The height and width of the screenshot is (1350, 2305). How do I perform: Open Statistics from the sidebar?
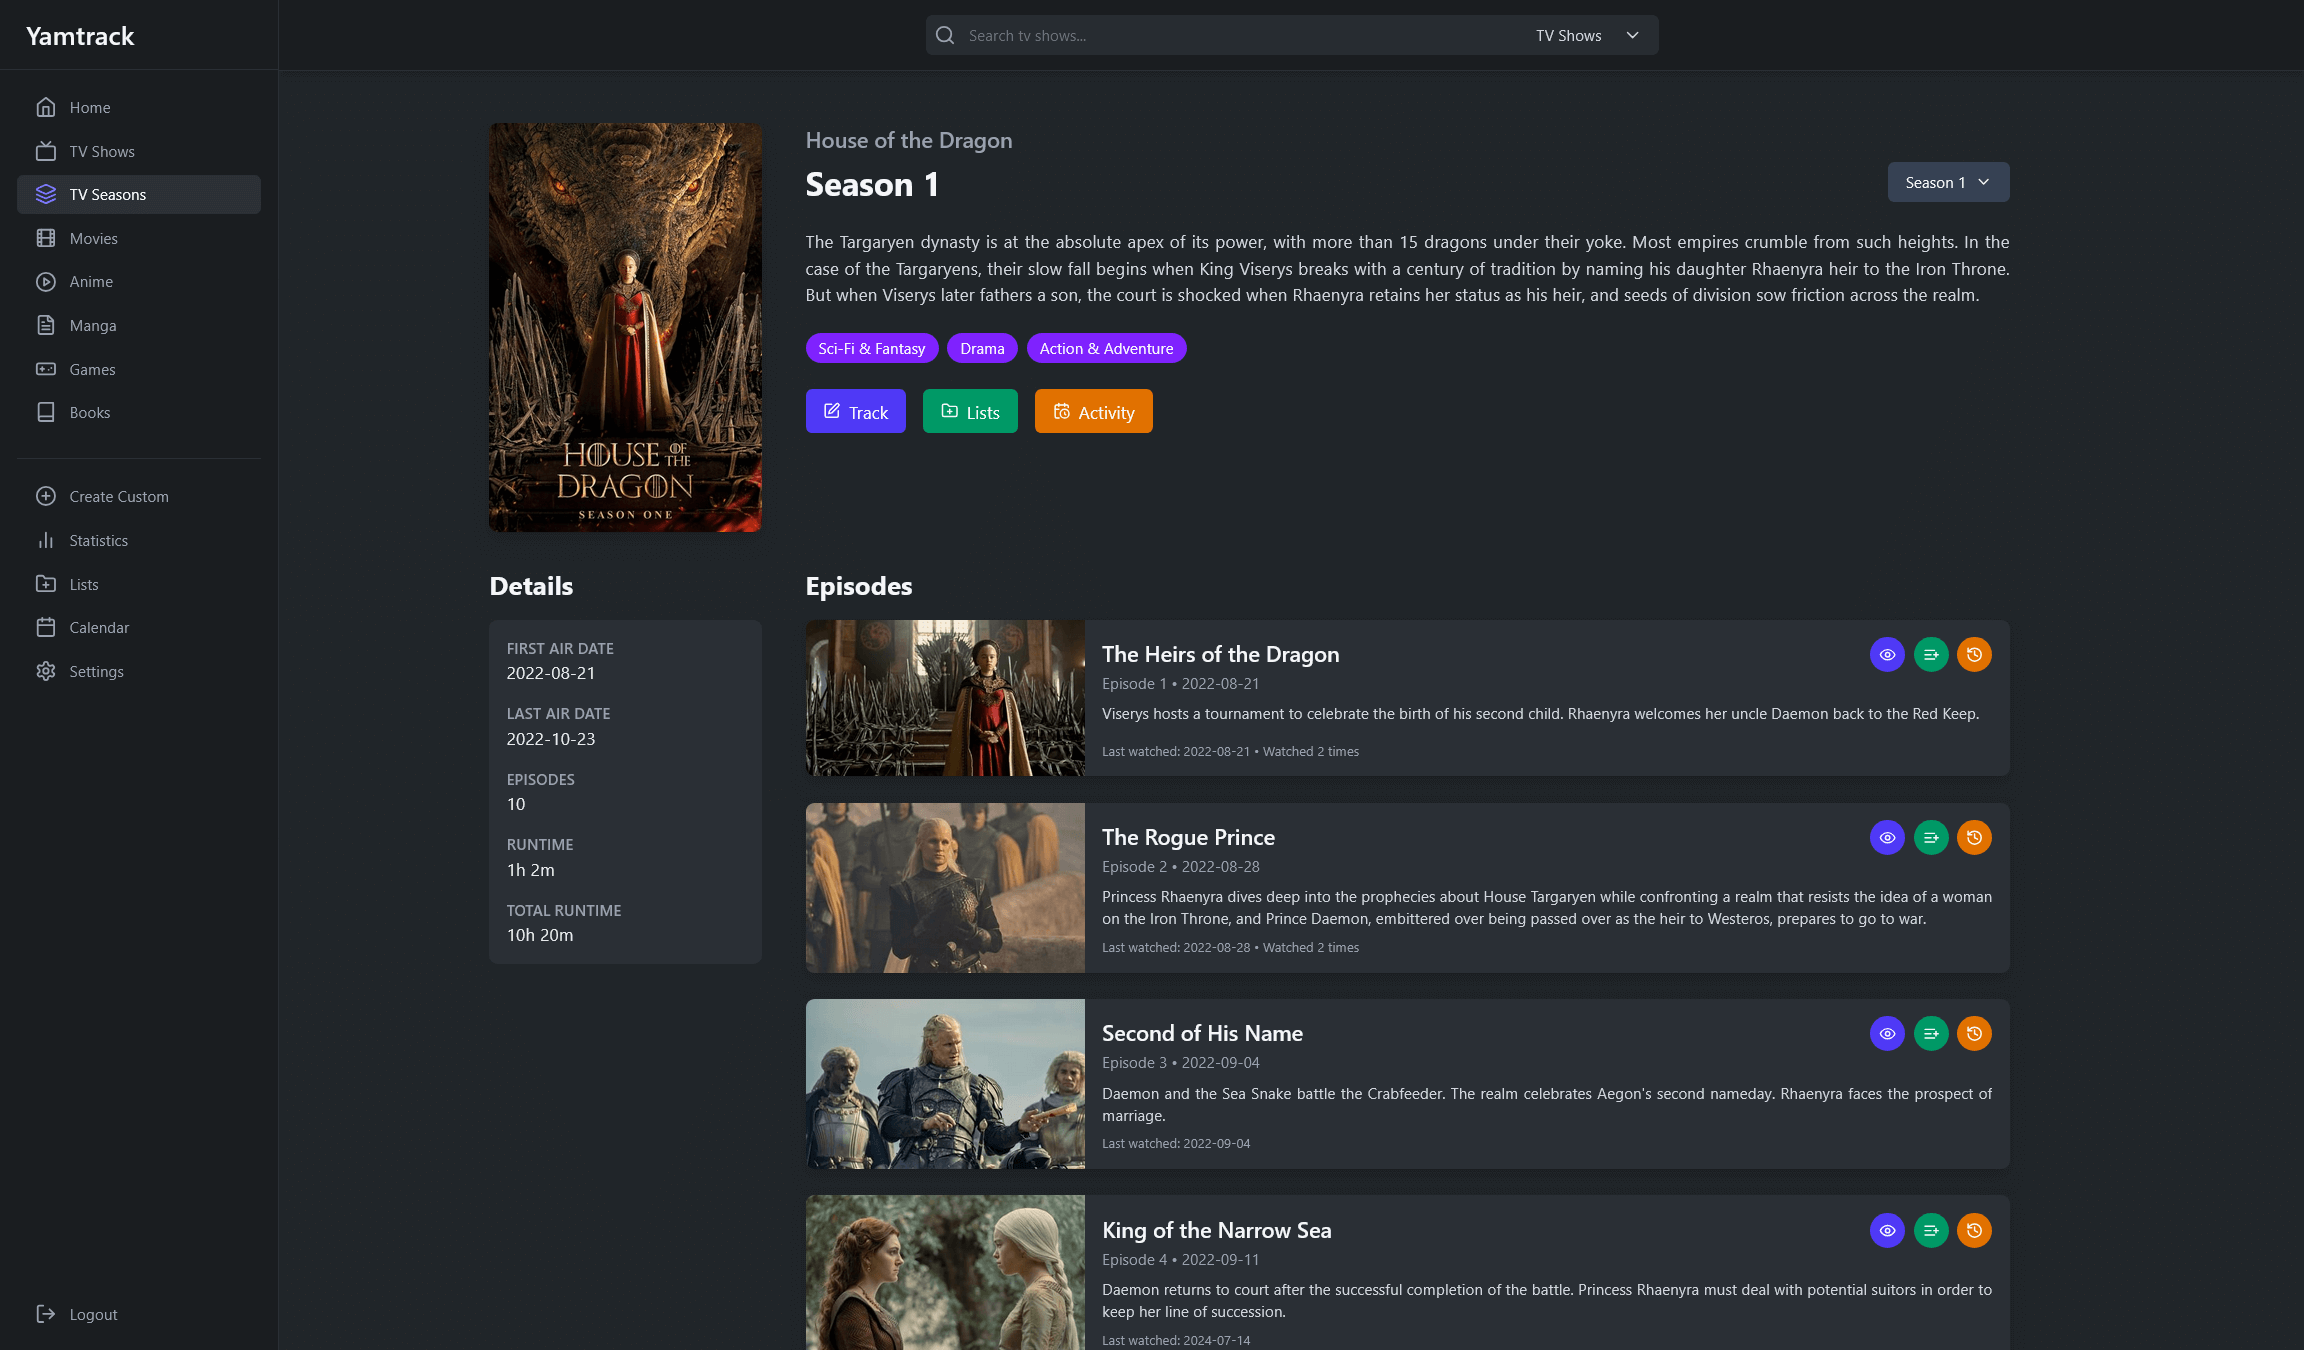pos(98,541)
